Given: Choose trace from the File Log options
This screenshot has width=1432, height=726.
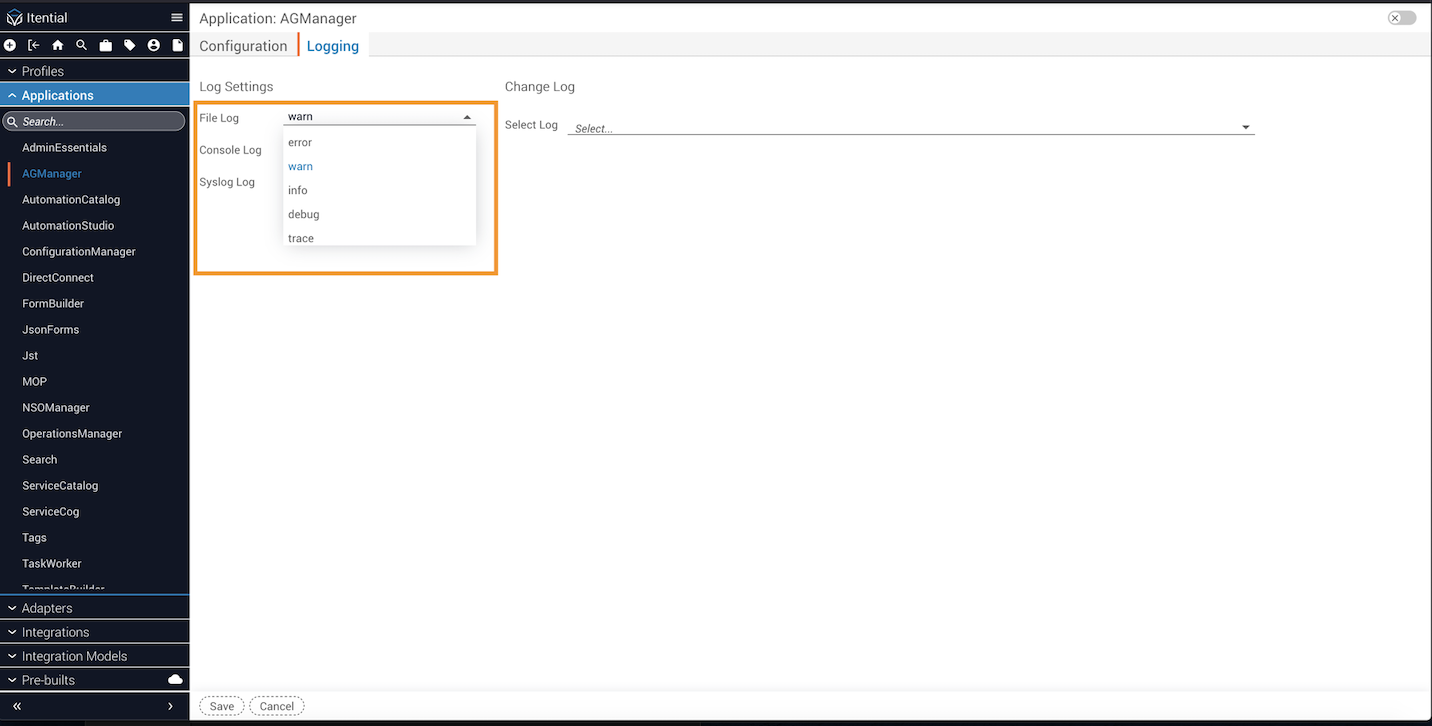Looking at the screenshot, I should tap(379, 237).
